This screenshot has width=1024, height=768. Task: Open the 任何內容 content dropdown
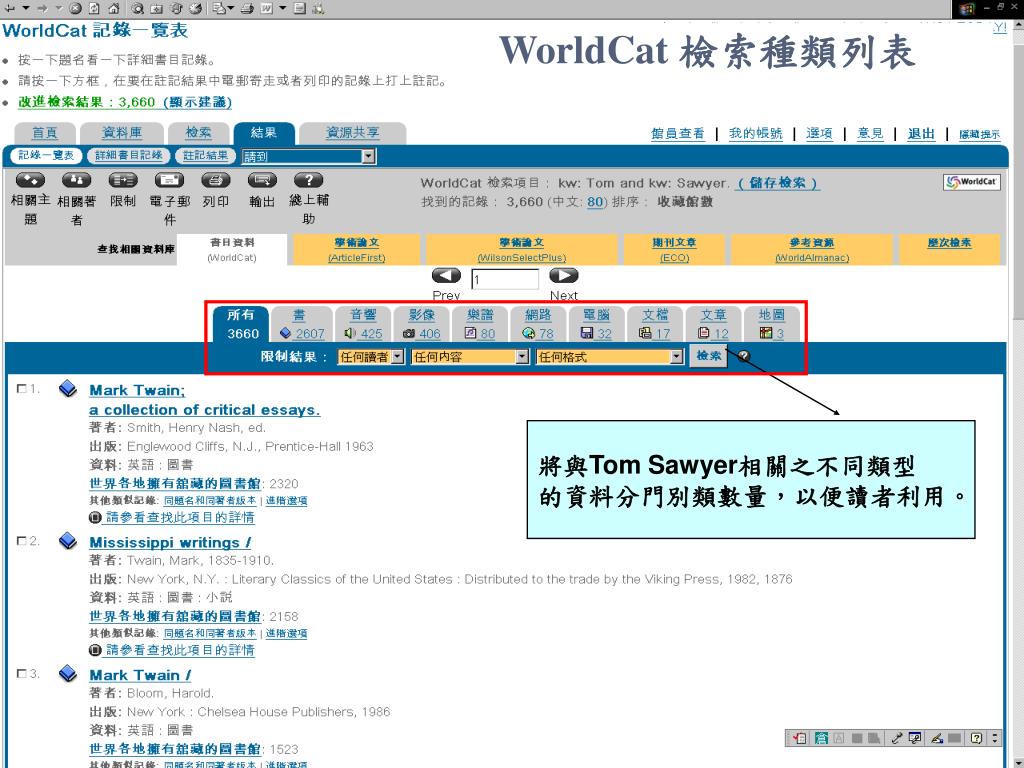click(470, 357)
